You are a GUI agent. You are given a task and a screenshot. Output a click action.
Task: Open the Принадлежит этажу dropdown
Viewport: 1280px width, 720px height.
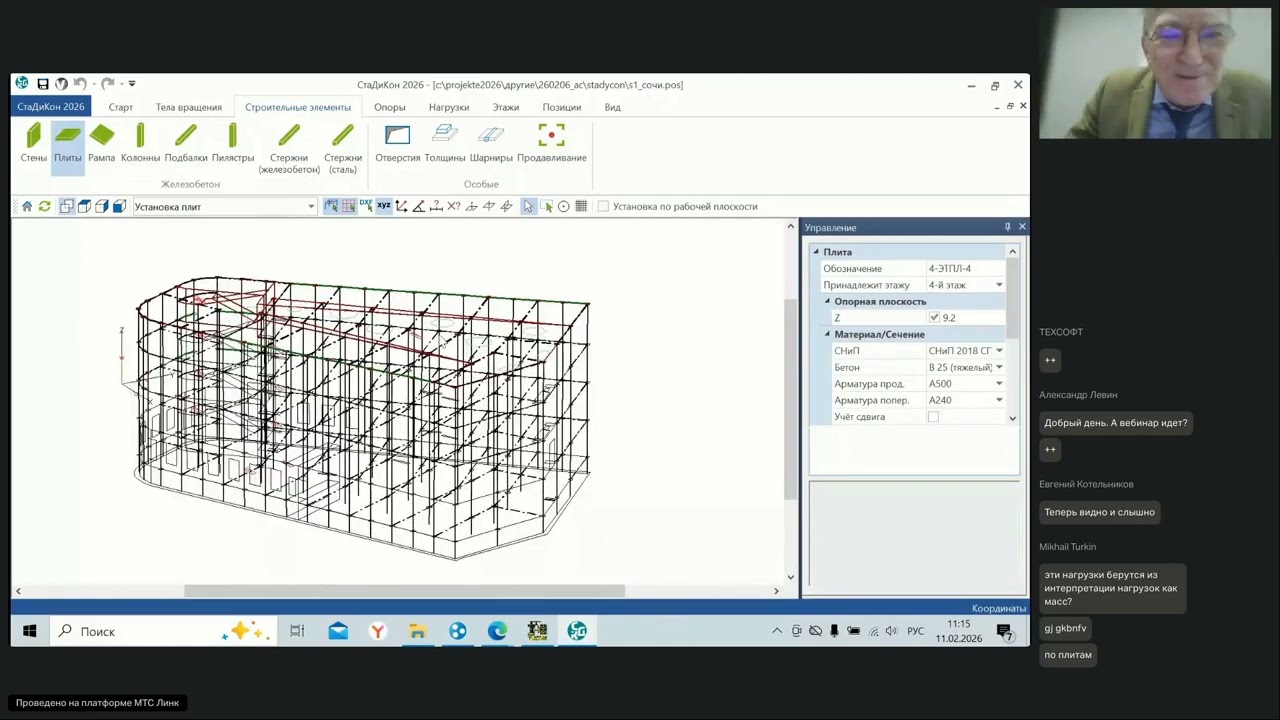pos(999,285)
